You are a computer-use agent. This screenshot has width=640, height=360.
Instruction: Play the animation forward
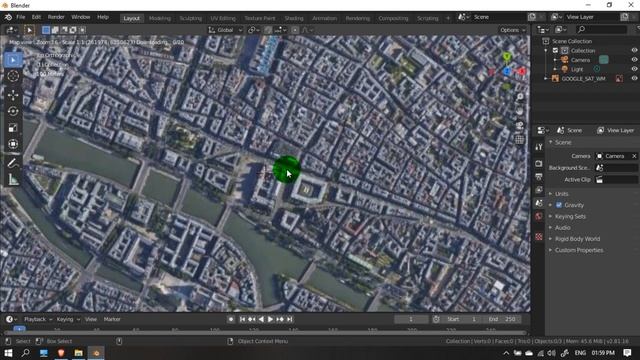point(270,319)
